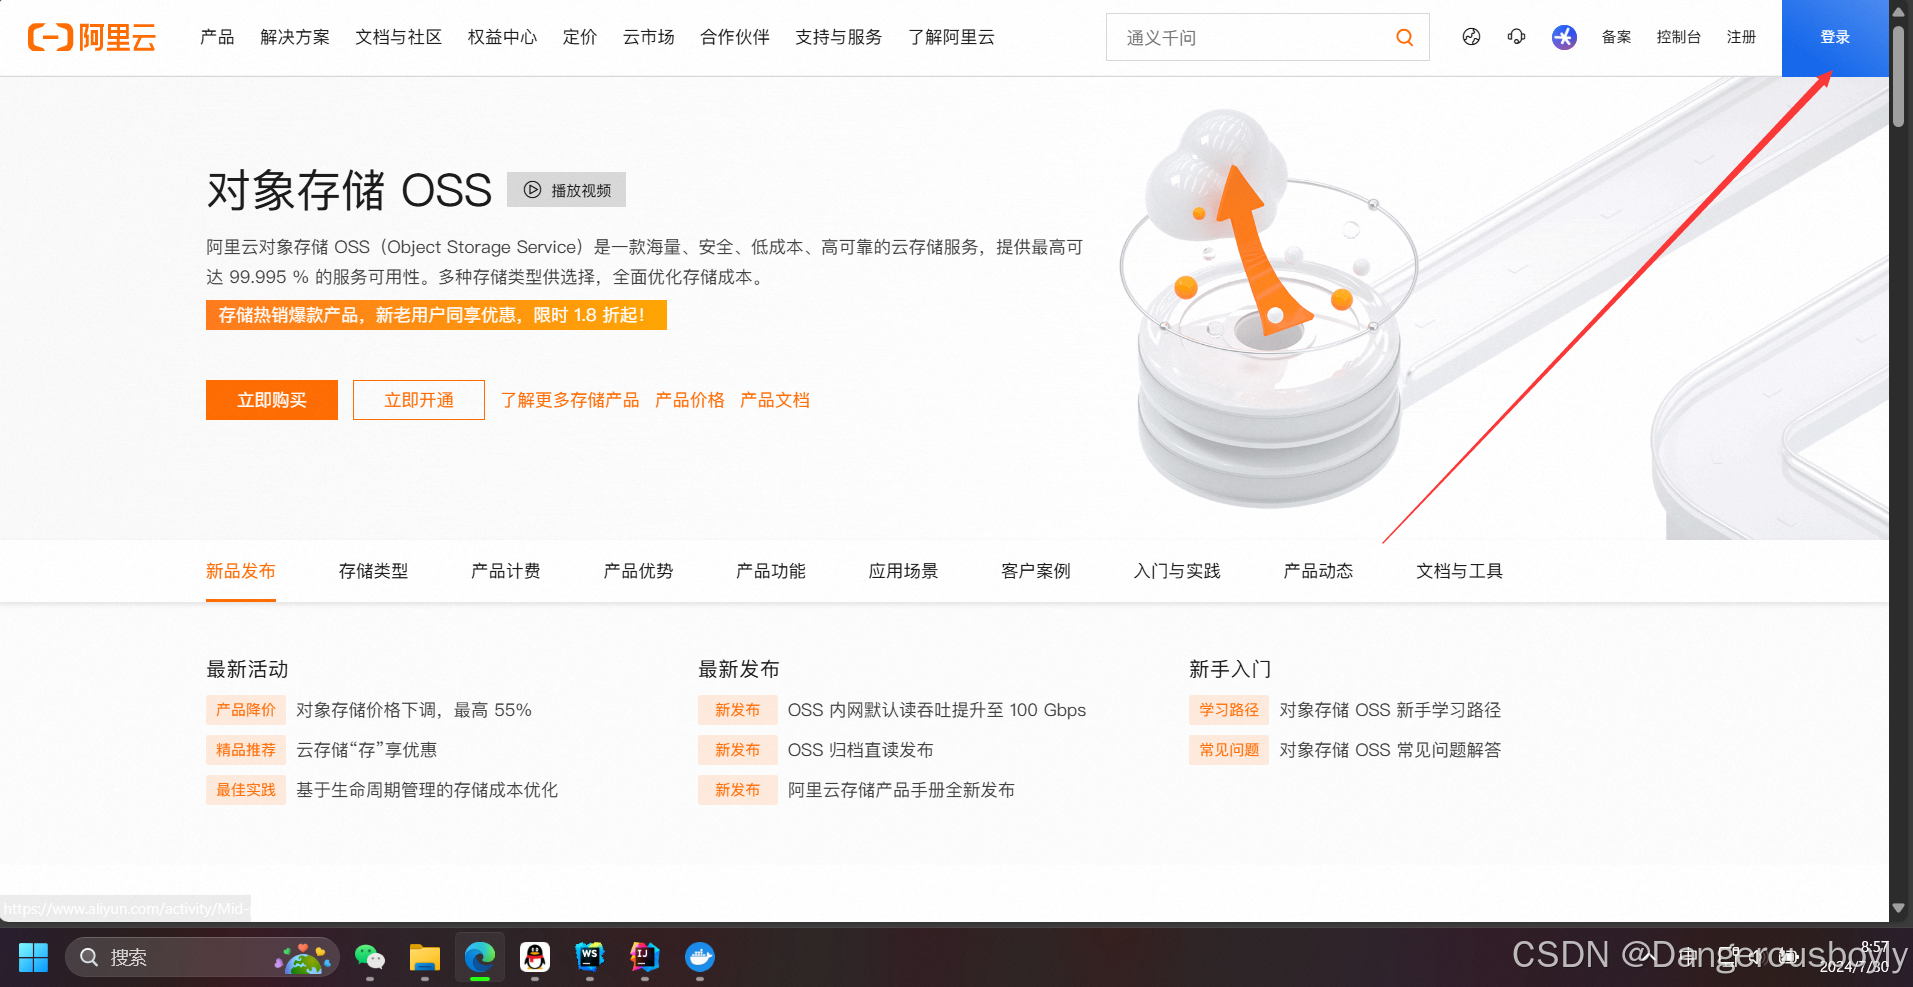The height and width of the screenshot is (987, 1913).
Task: Click the Windows Start button
Action: (33, 957)
